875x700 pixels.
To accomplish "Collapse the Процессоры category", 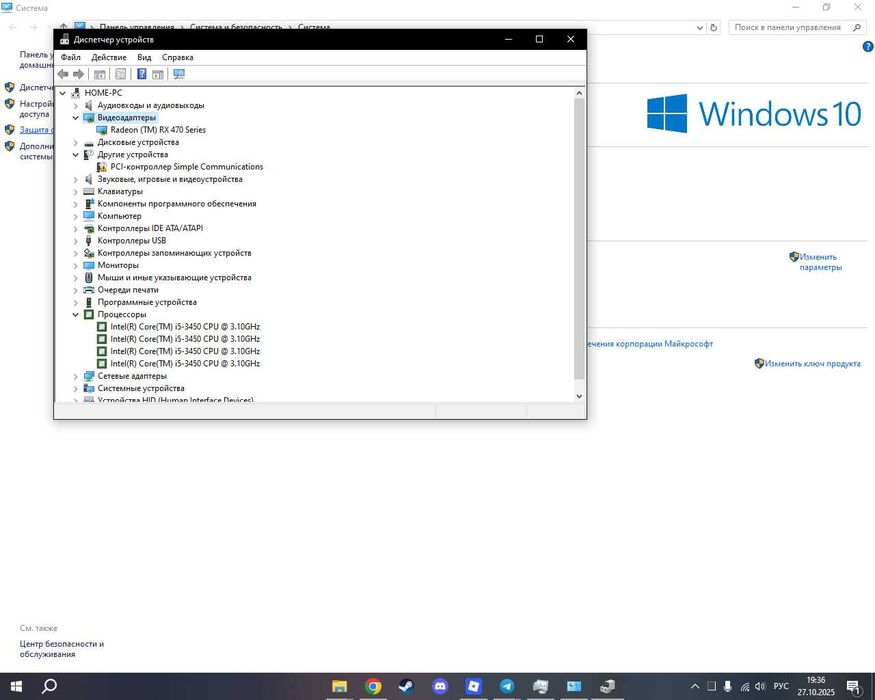I will pos(75,314).
